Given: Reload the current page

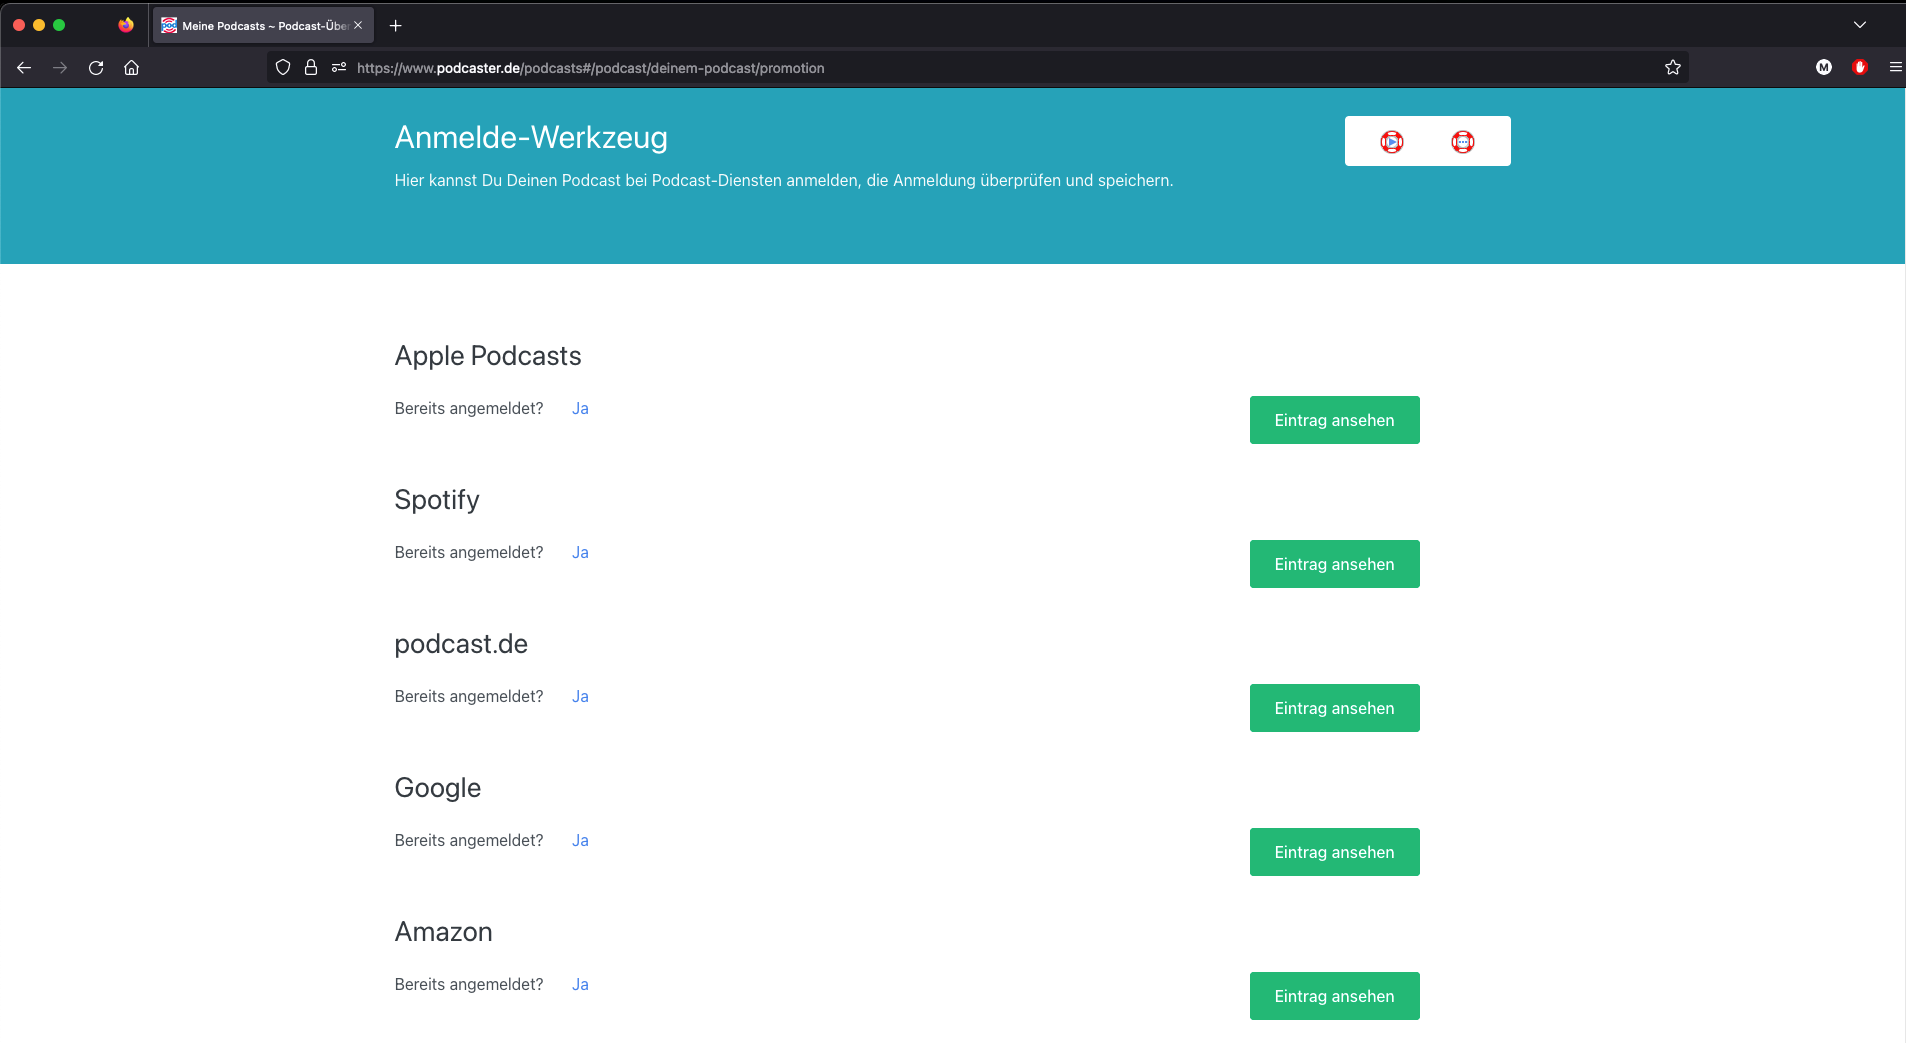Looking at the screenshot, I should coord(96,68).
